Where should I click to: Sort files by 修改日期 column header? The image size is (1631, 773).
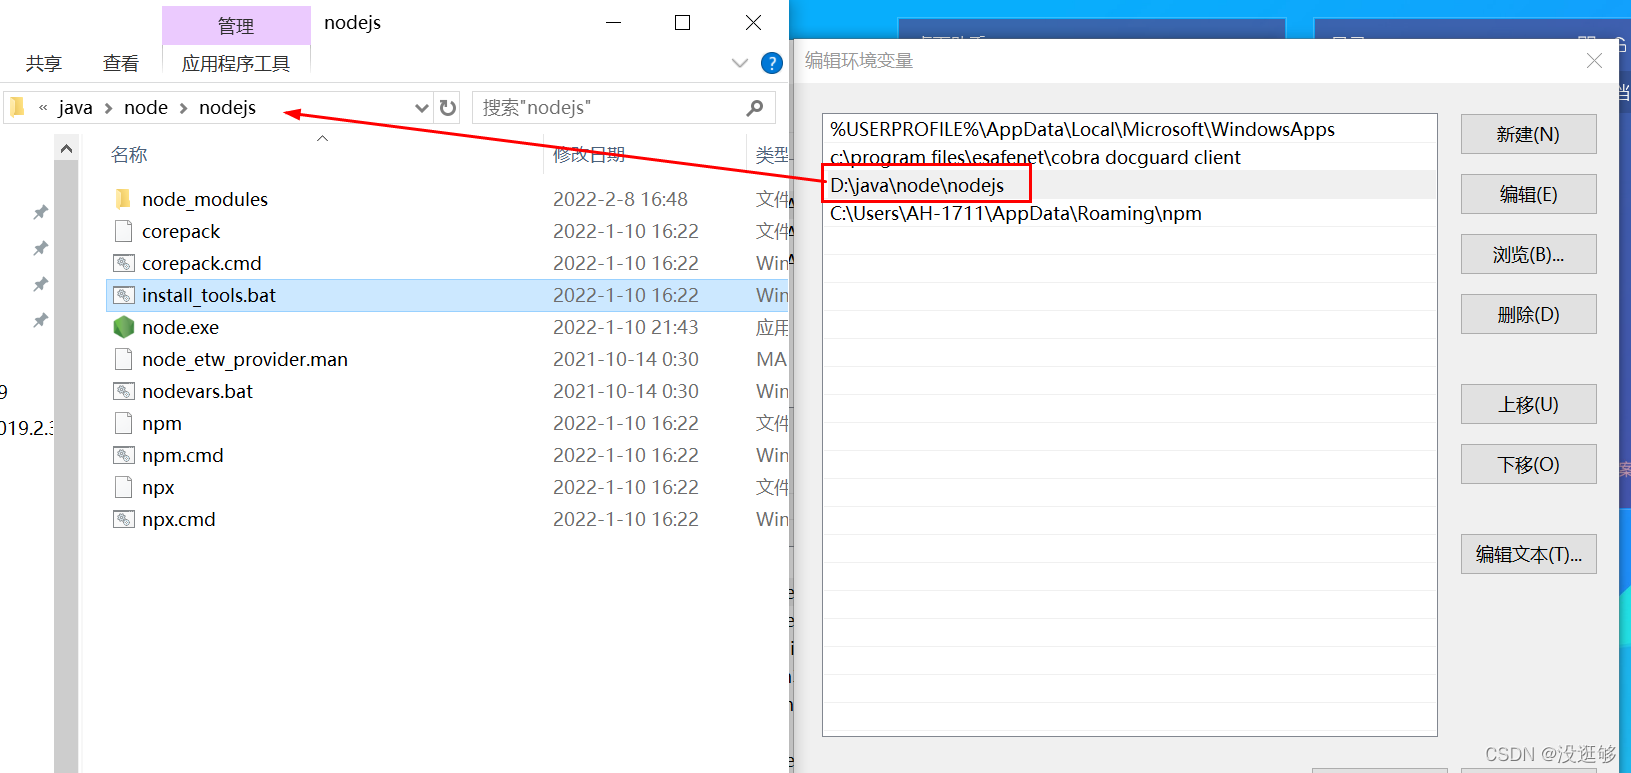coord(589,155)
